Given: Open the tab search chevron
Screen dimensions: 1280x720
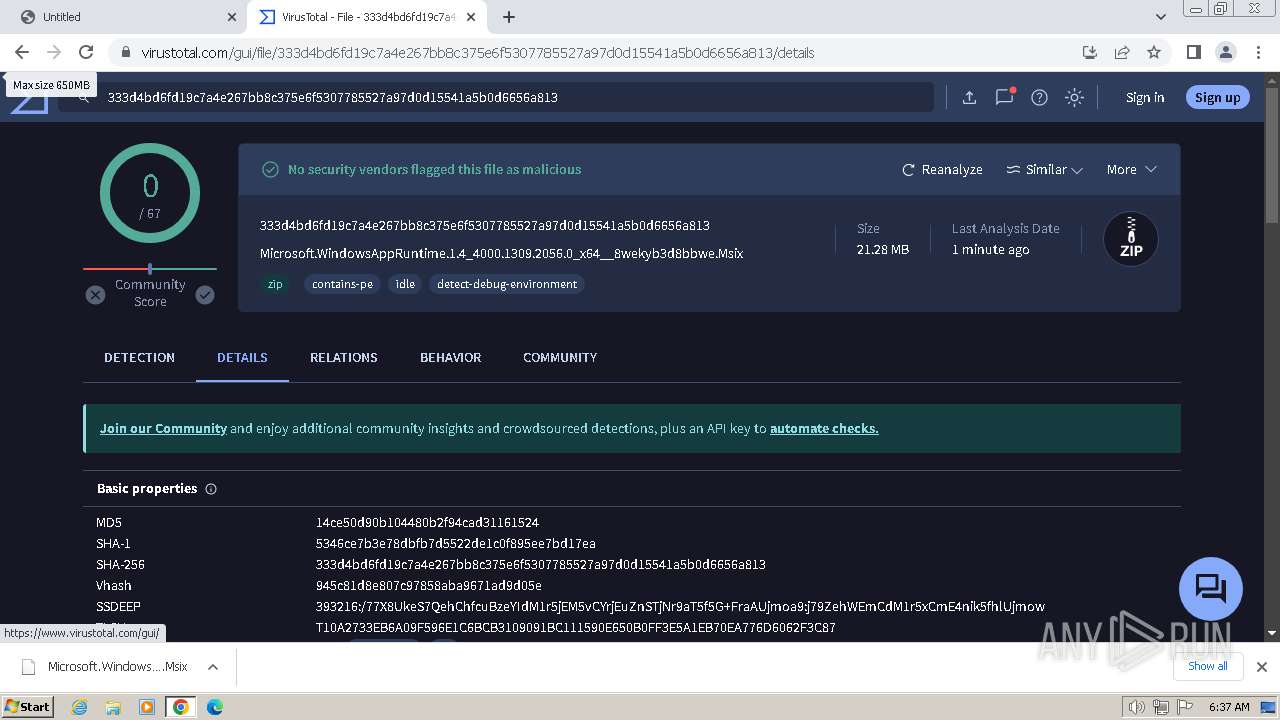Looking at the screenshot, I should coord(1161,17).
